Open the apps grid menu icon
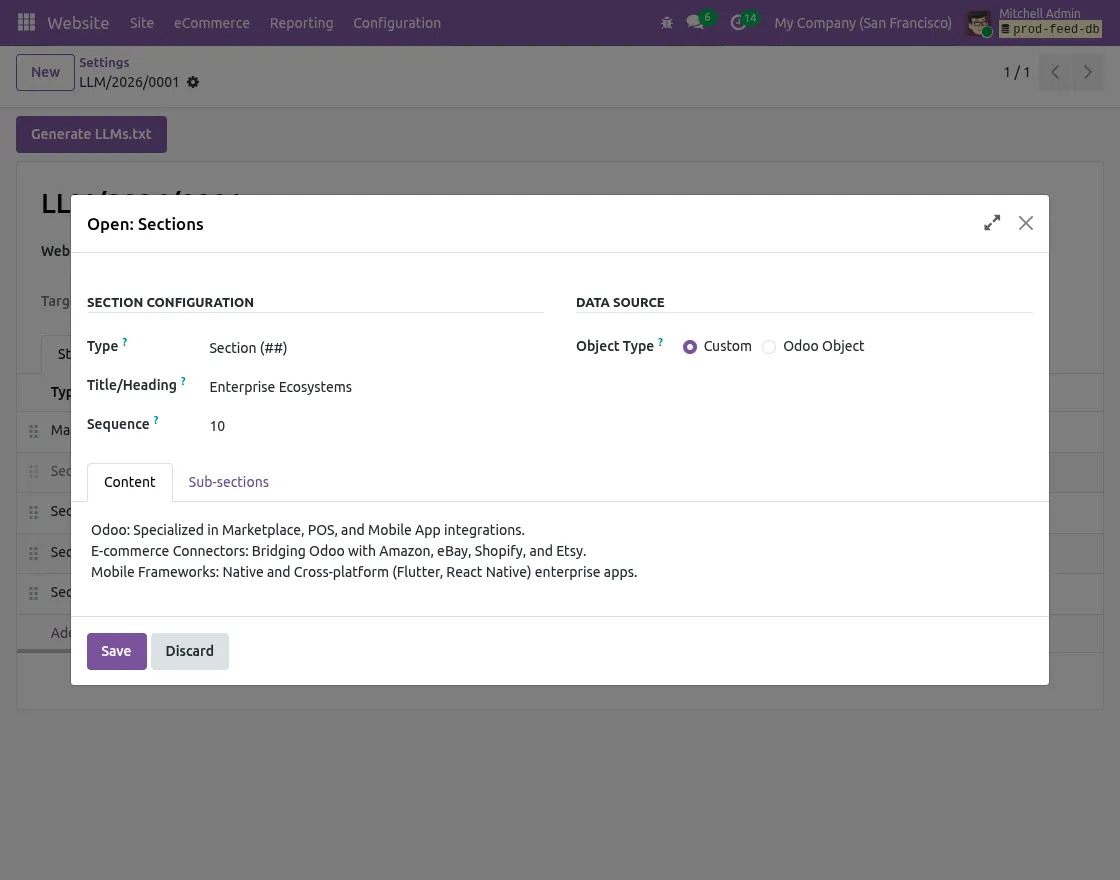The width and height of the screenshot is (1120, 880). (26, 23)
